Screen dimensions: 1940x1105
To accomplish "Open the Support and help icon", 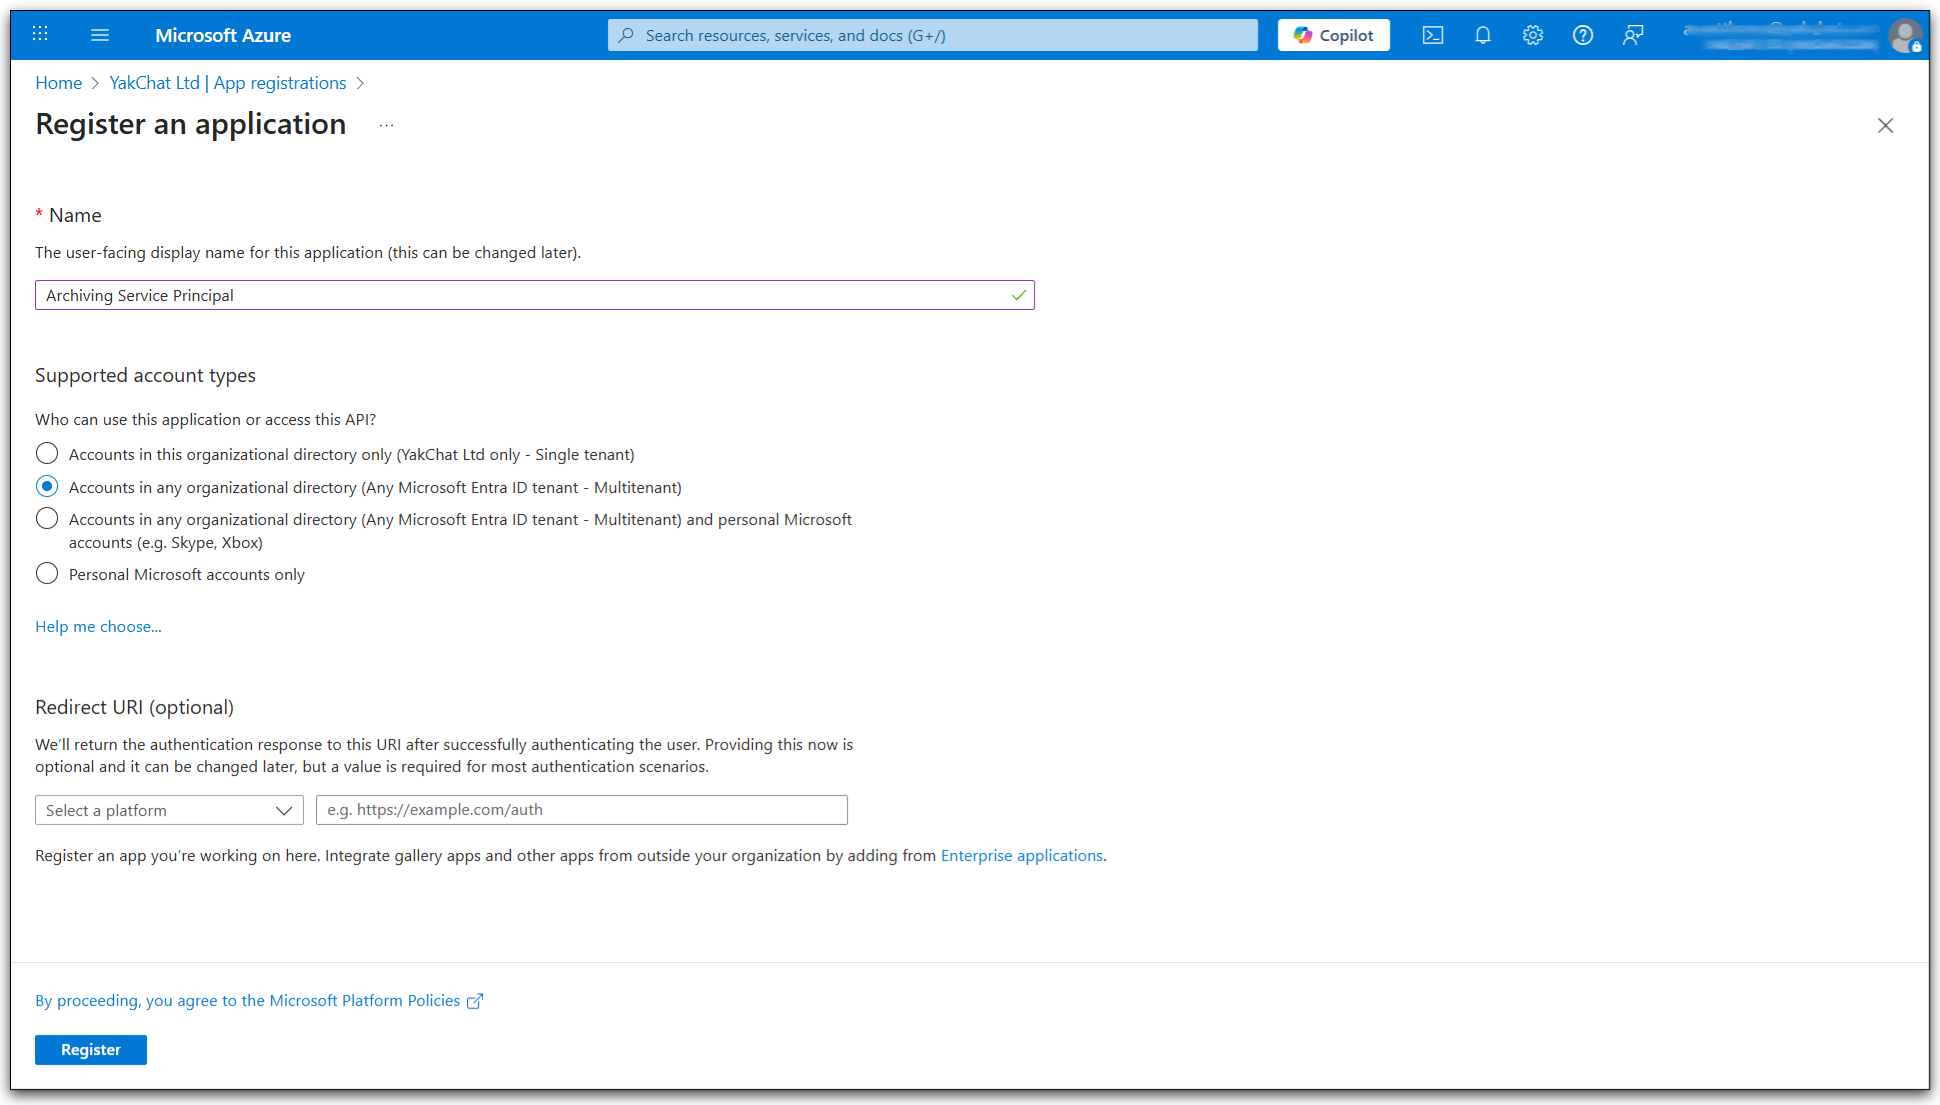I will click(1582, 35).
